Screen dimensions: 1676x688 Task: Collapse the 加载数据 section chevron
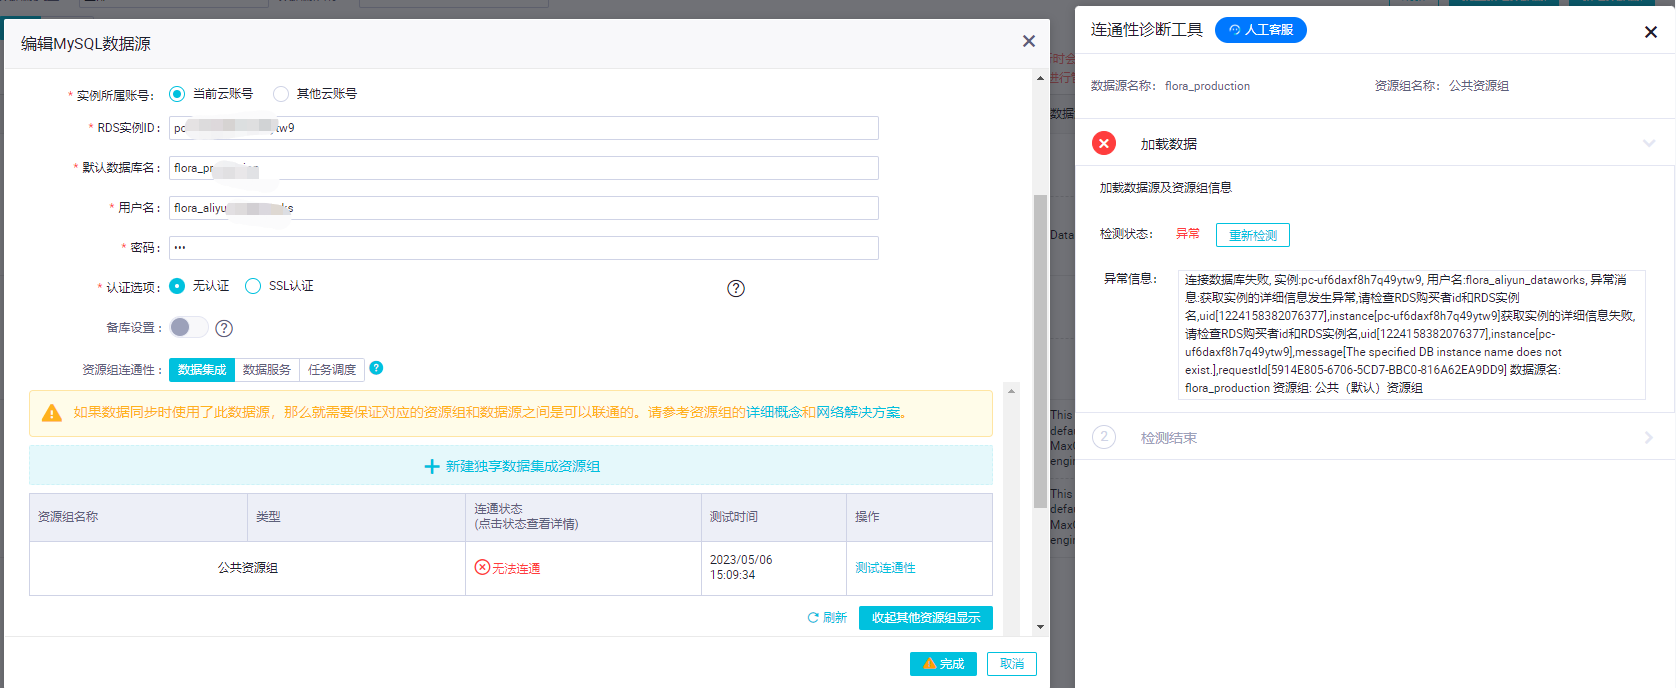pos(1649,144)
